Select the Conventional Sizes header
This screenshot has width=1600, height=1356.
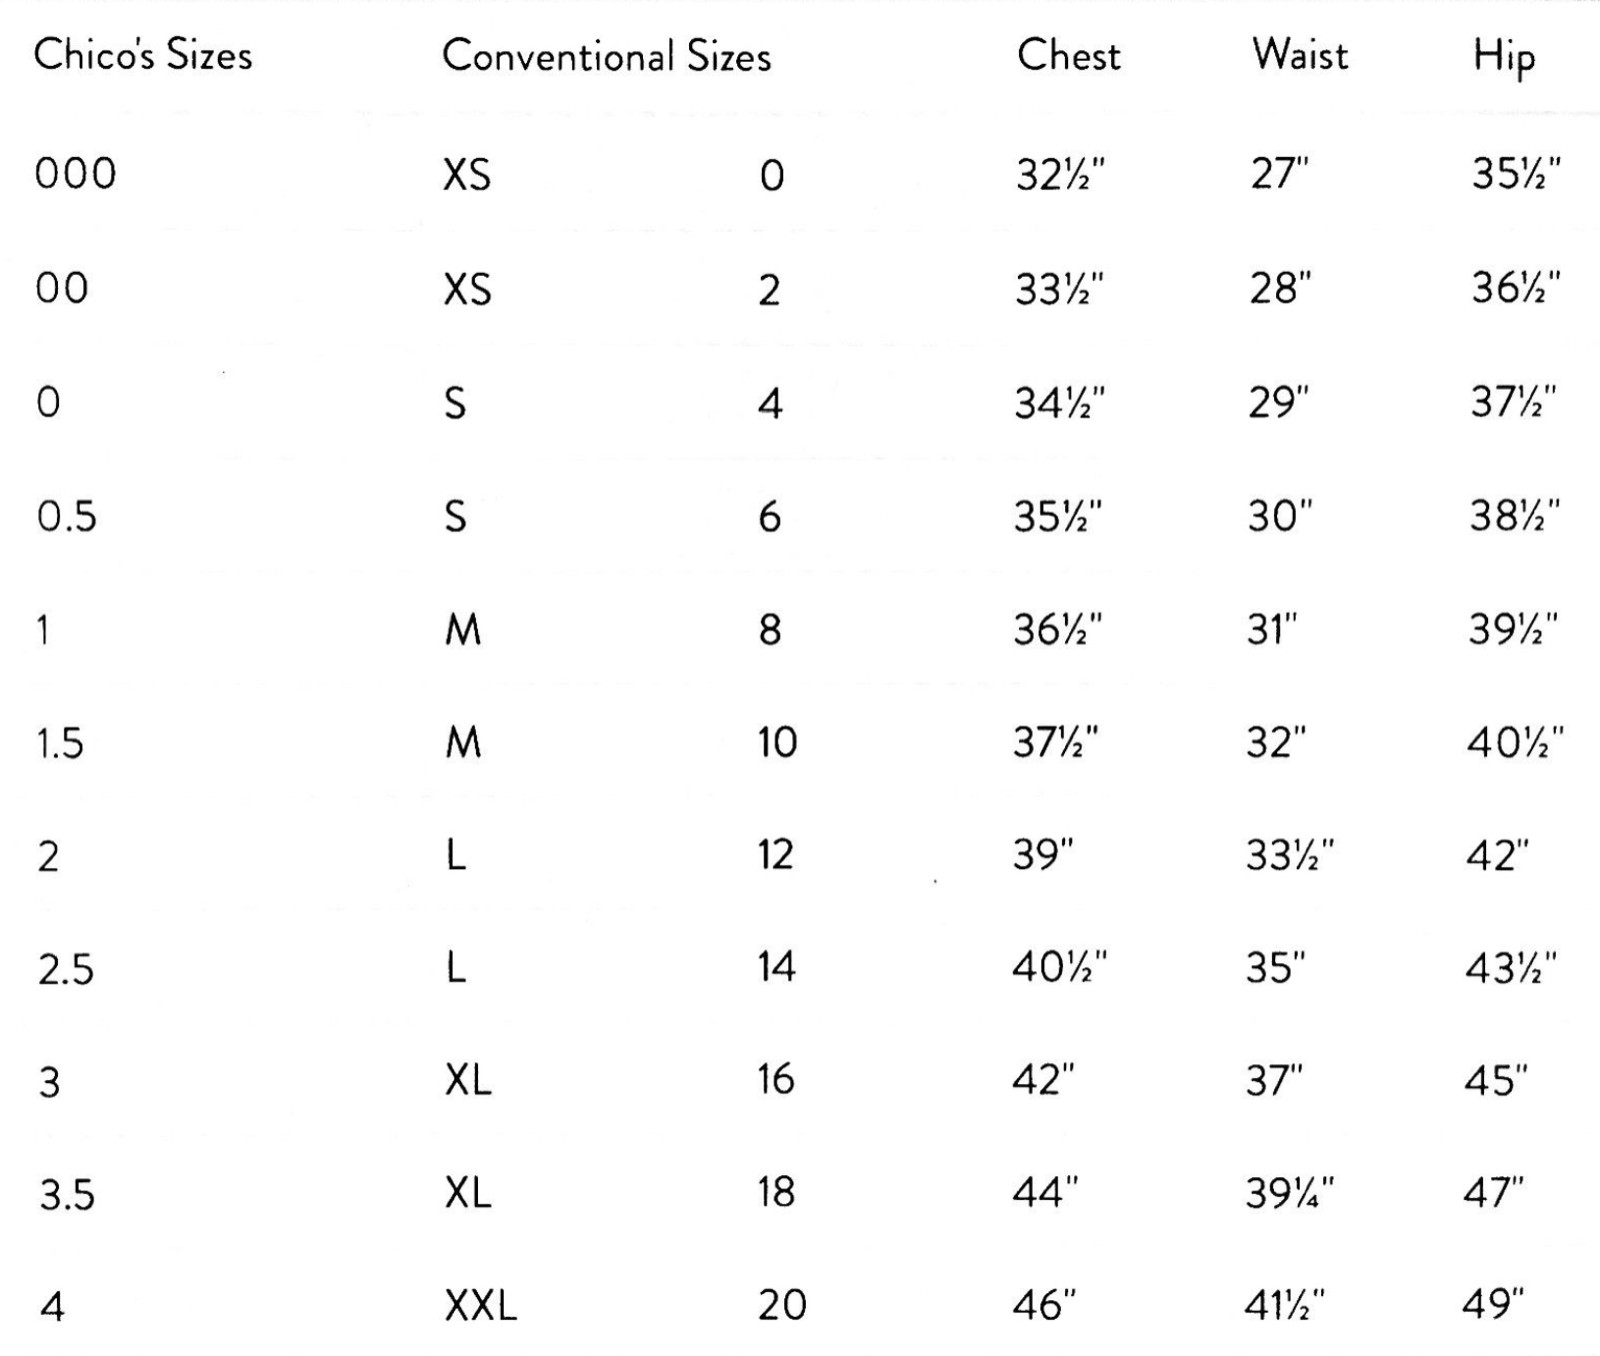click(607, 56)
